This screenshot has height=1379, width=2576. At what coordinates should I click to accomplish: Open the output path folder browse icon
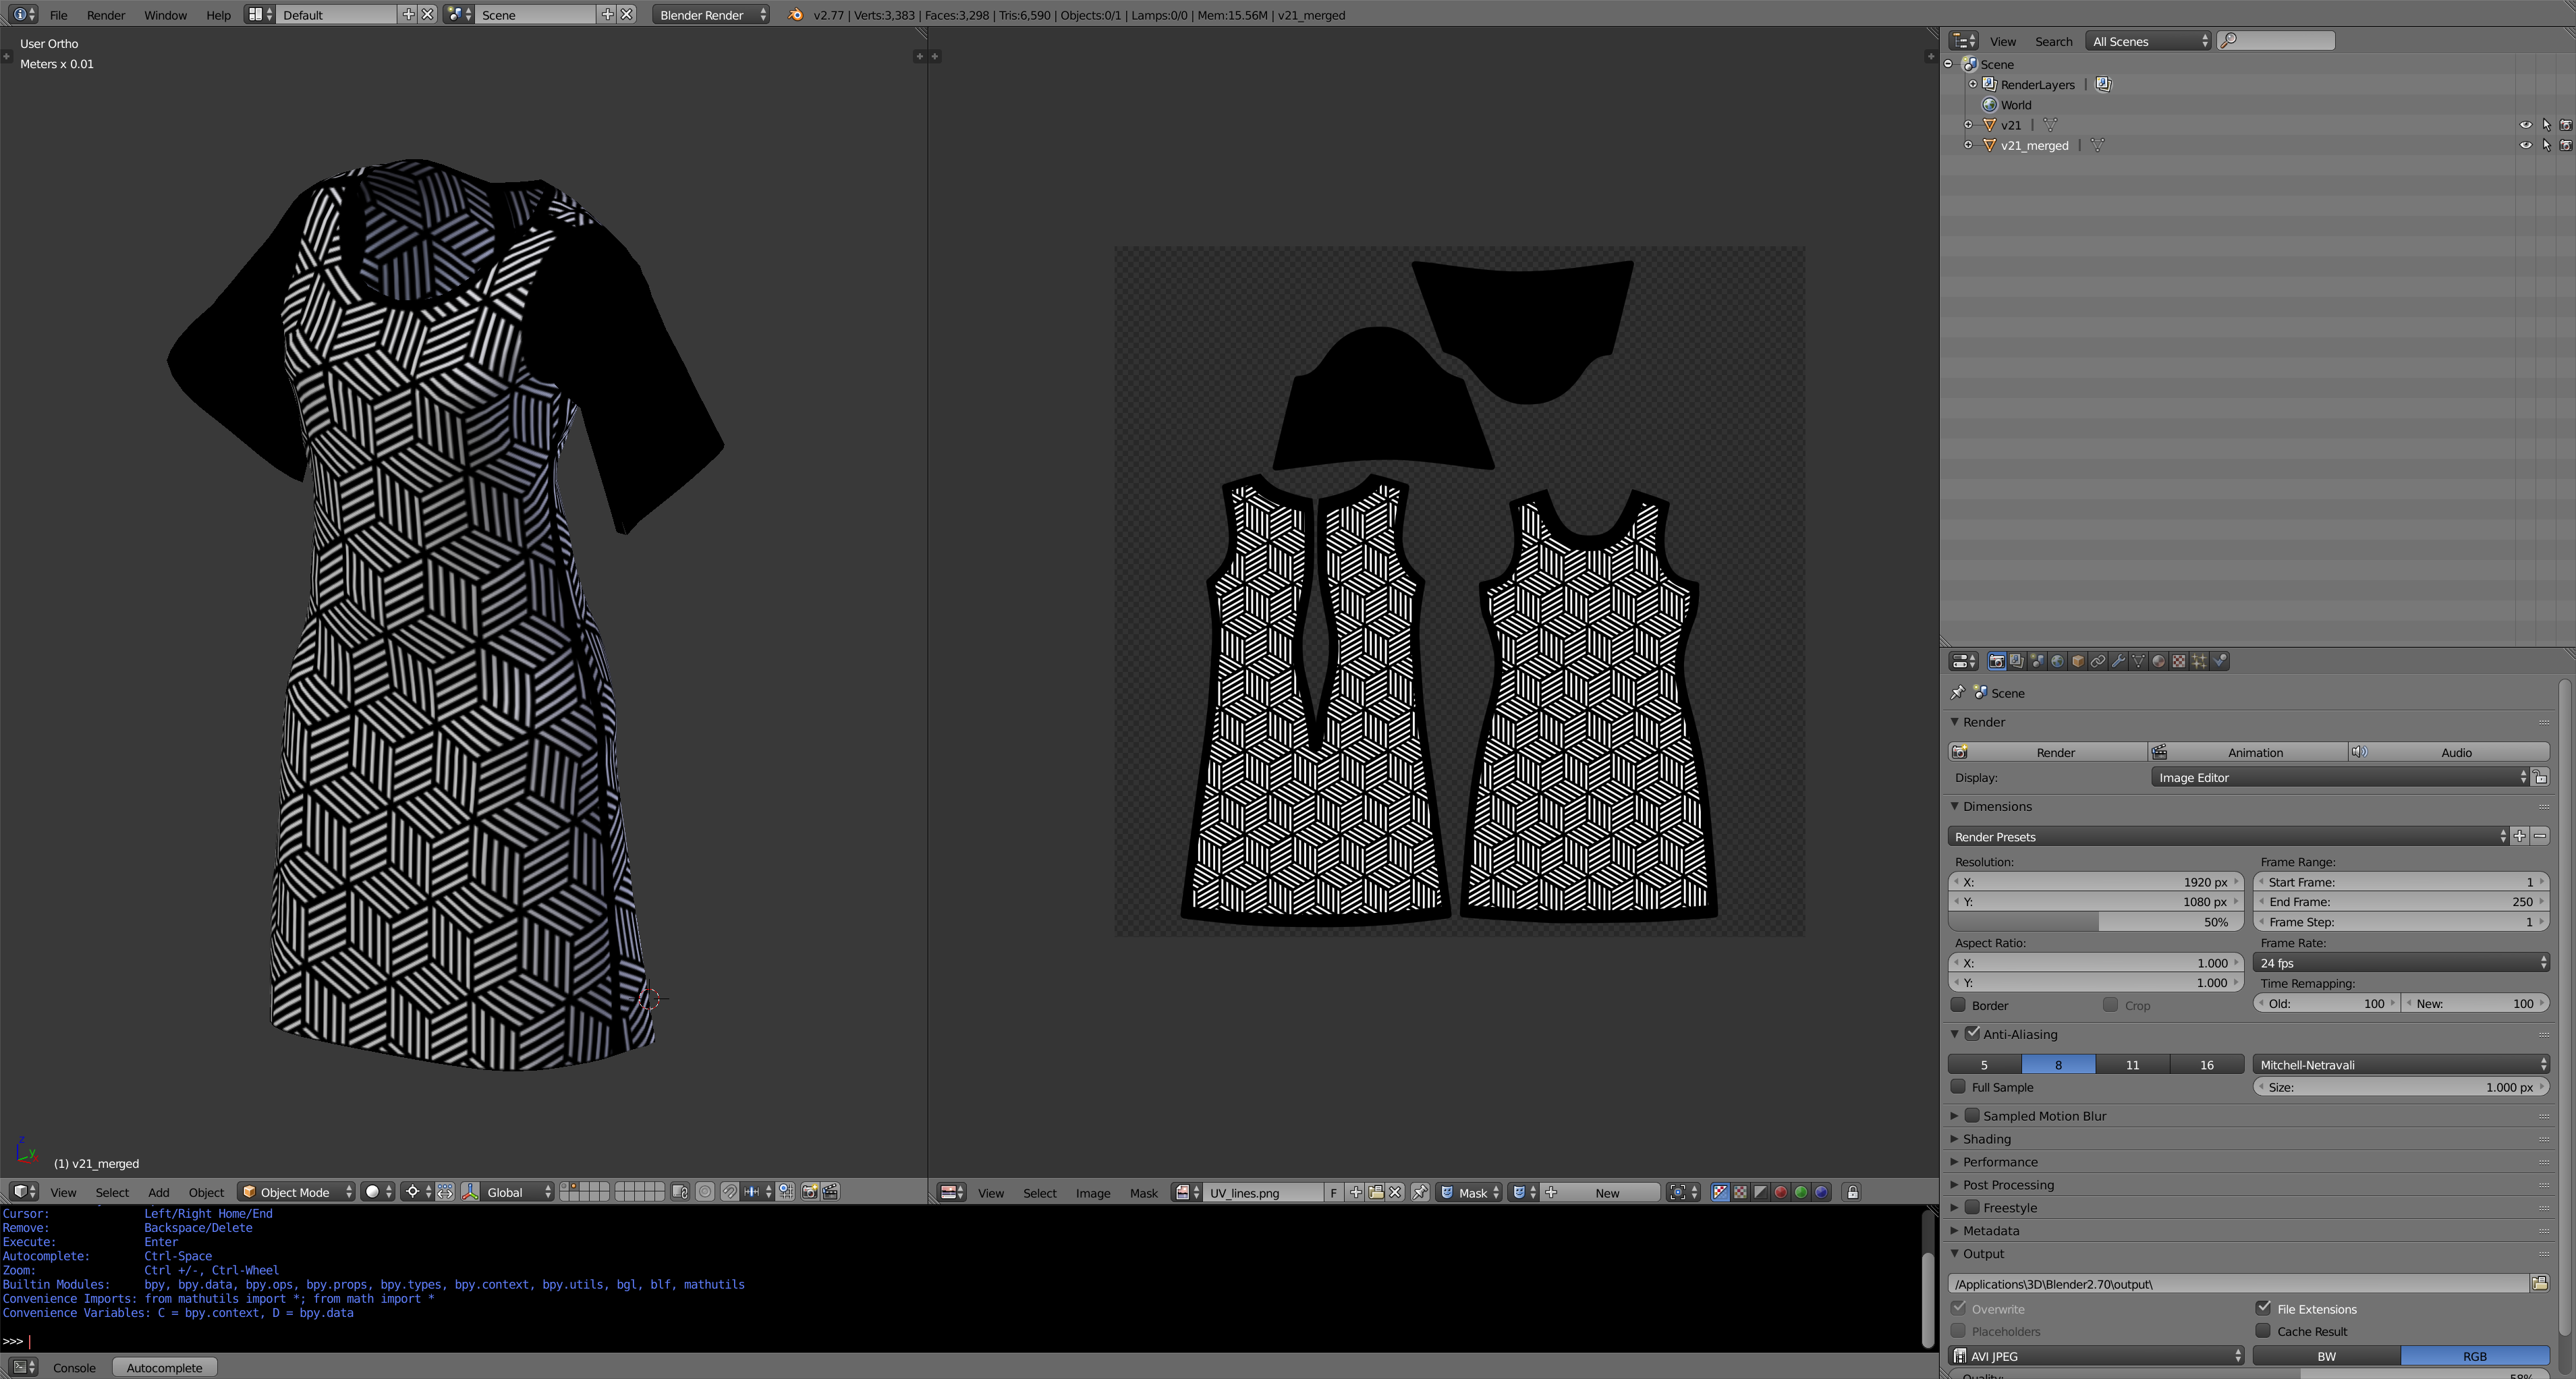coord(2540,1283)
